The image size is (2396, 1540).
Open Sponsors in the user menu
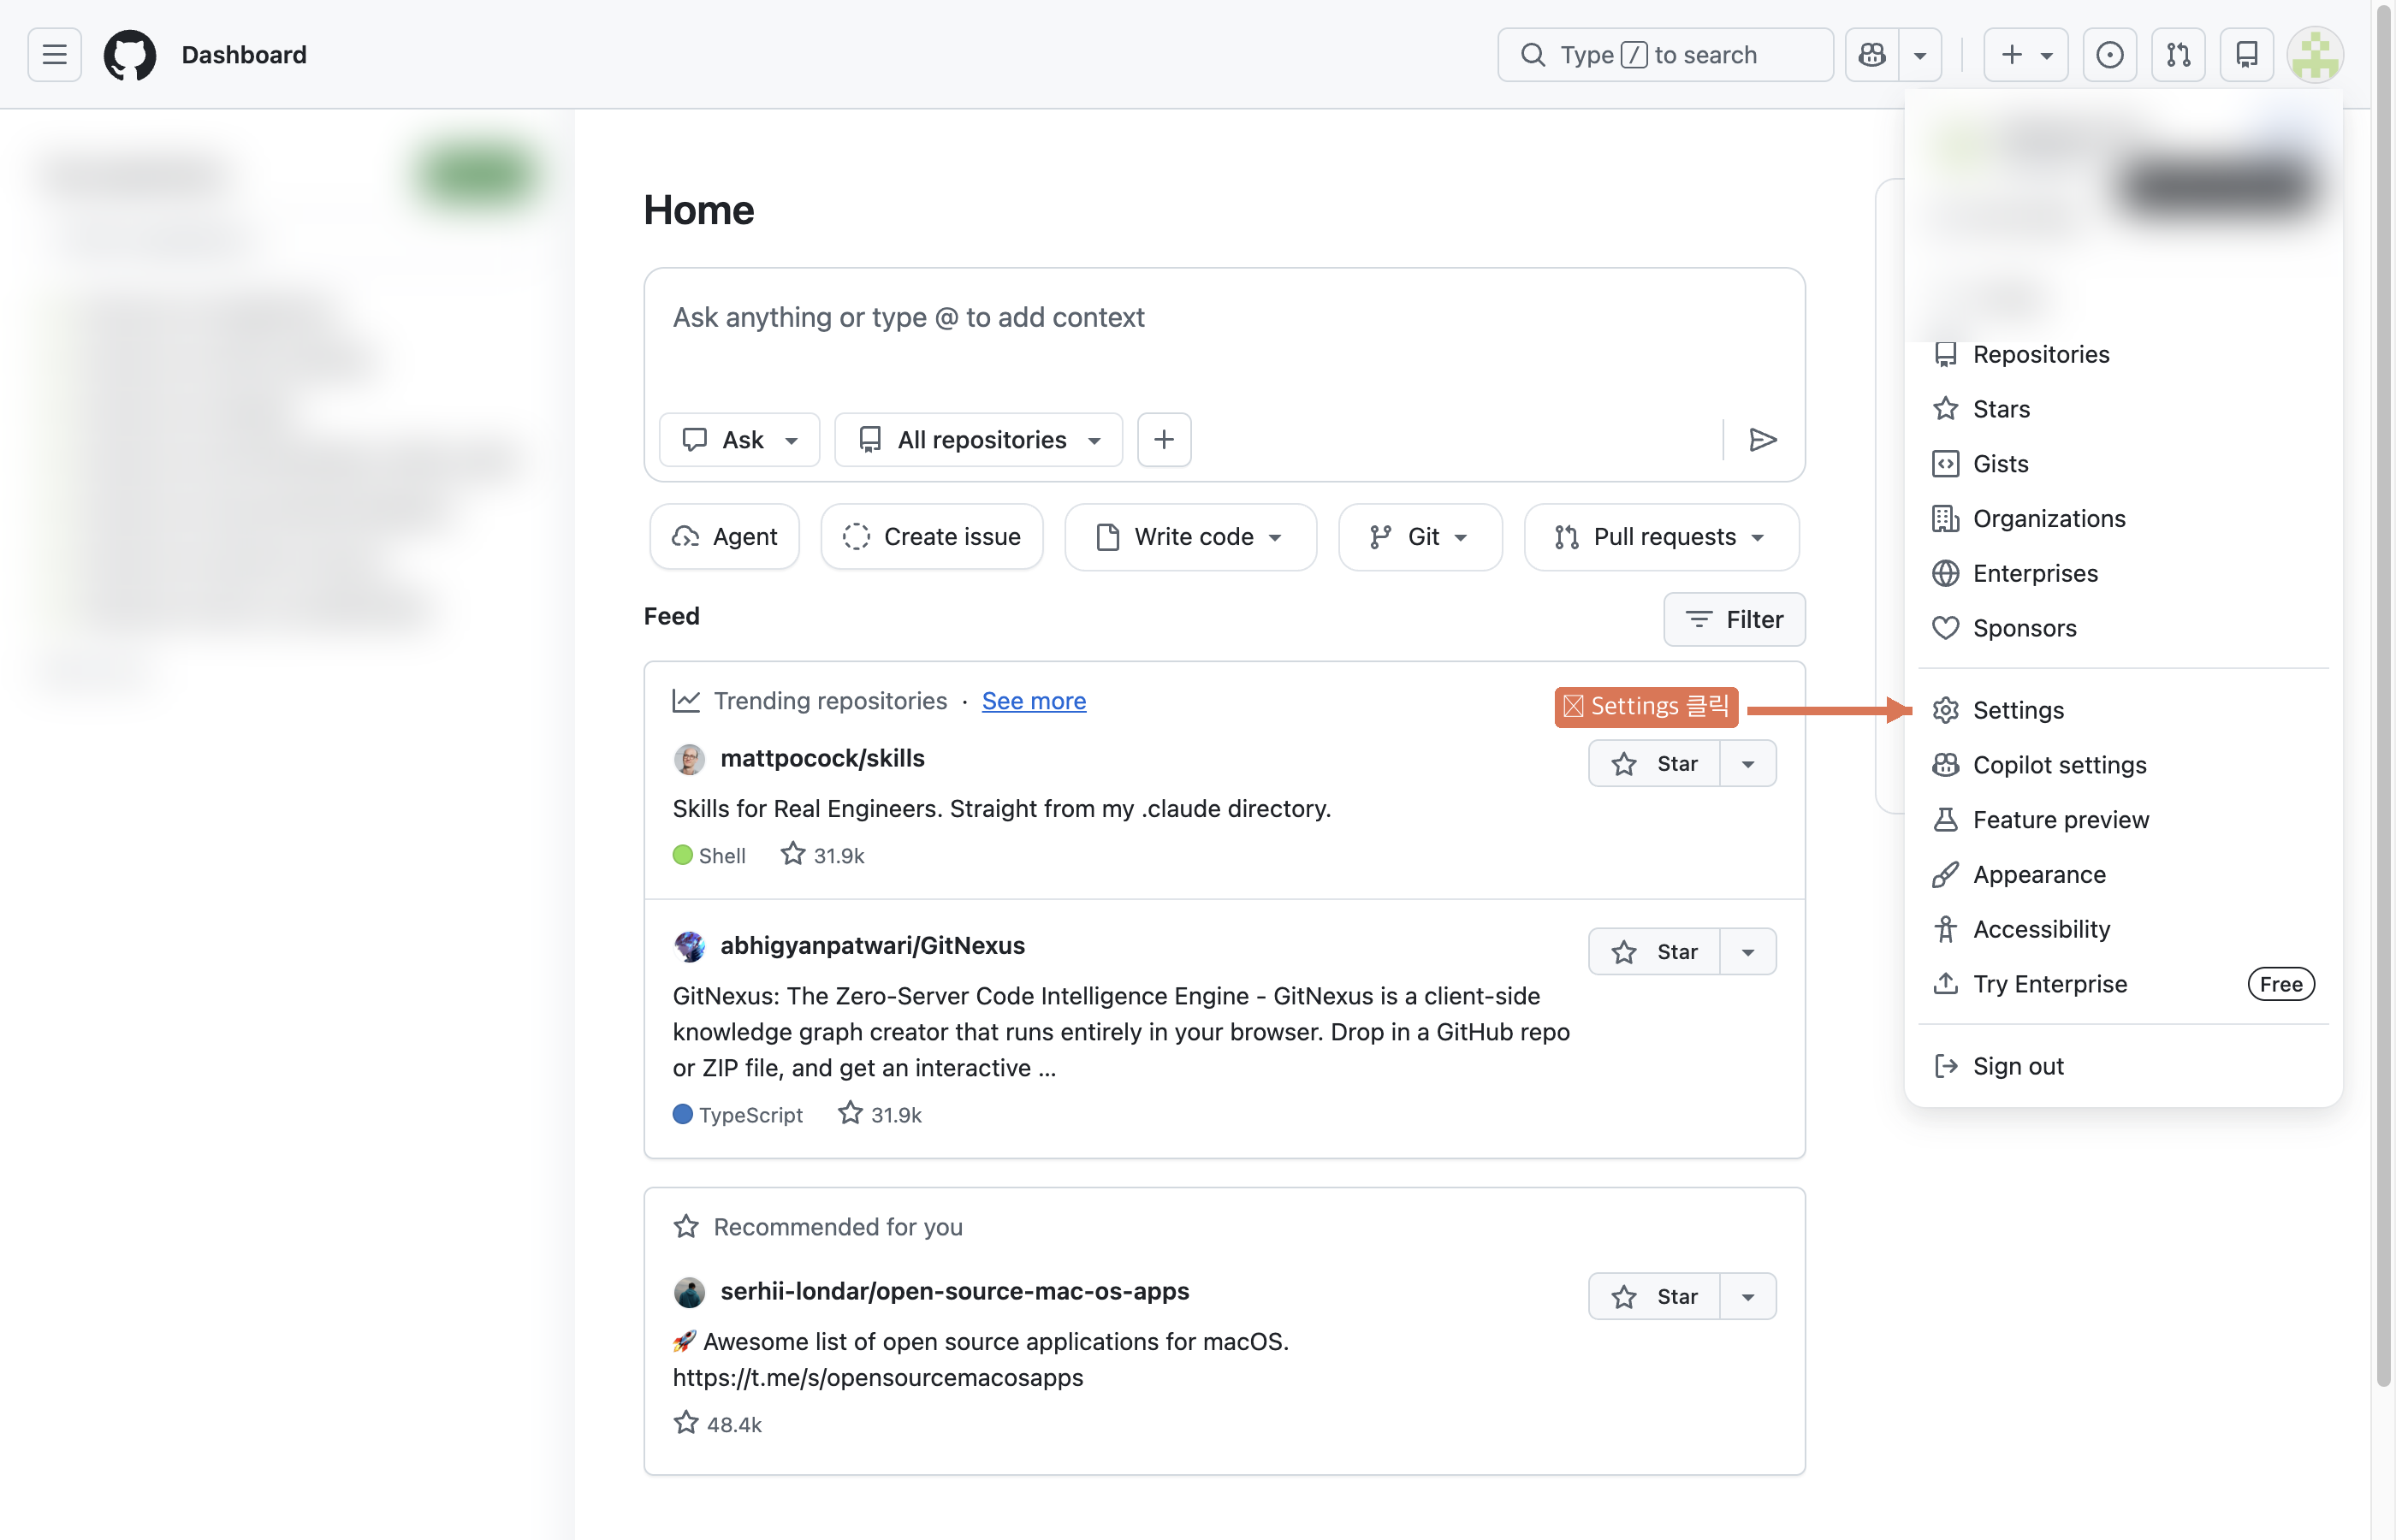pos(2124,628)
